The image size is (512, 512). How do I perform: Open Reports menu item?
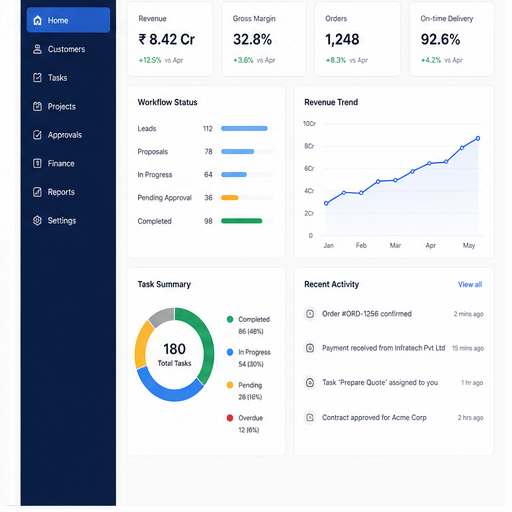tap(68, 192)
